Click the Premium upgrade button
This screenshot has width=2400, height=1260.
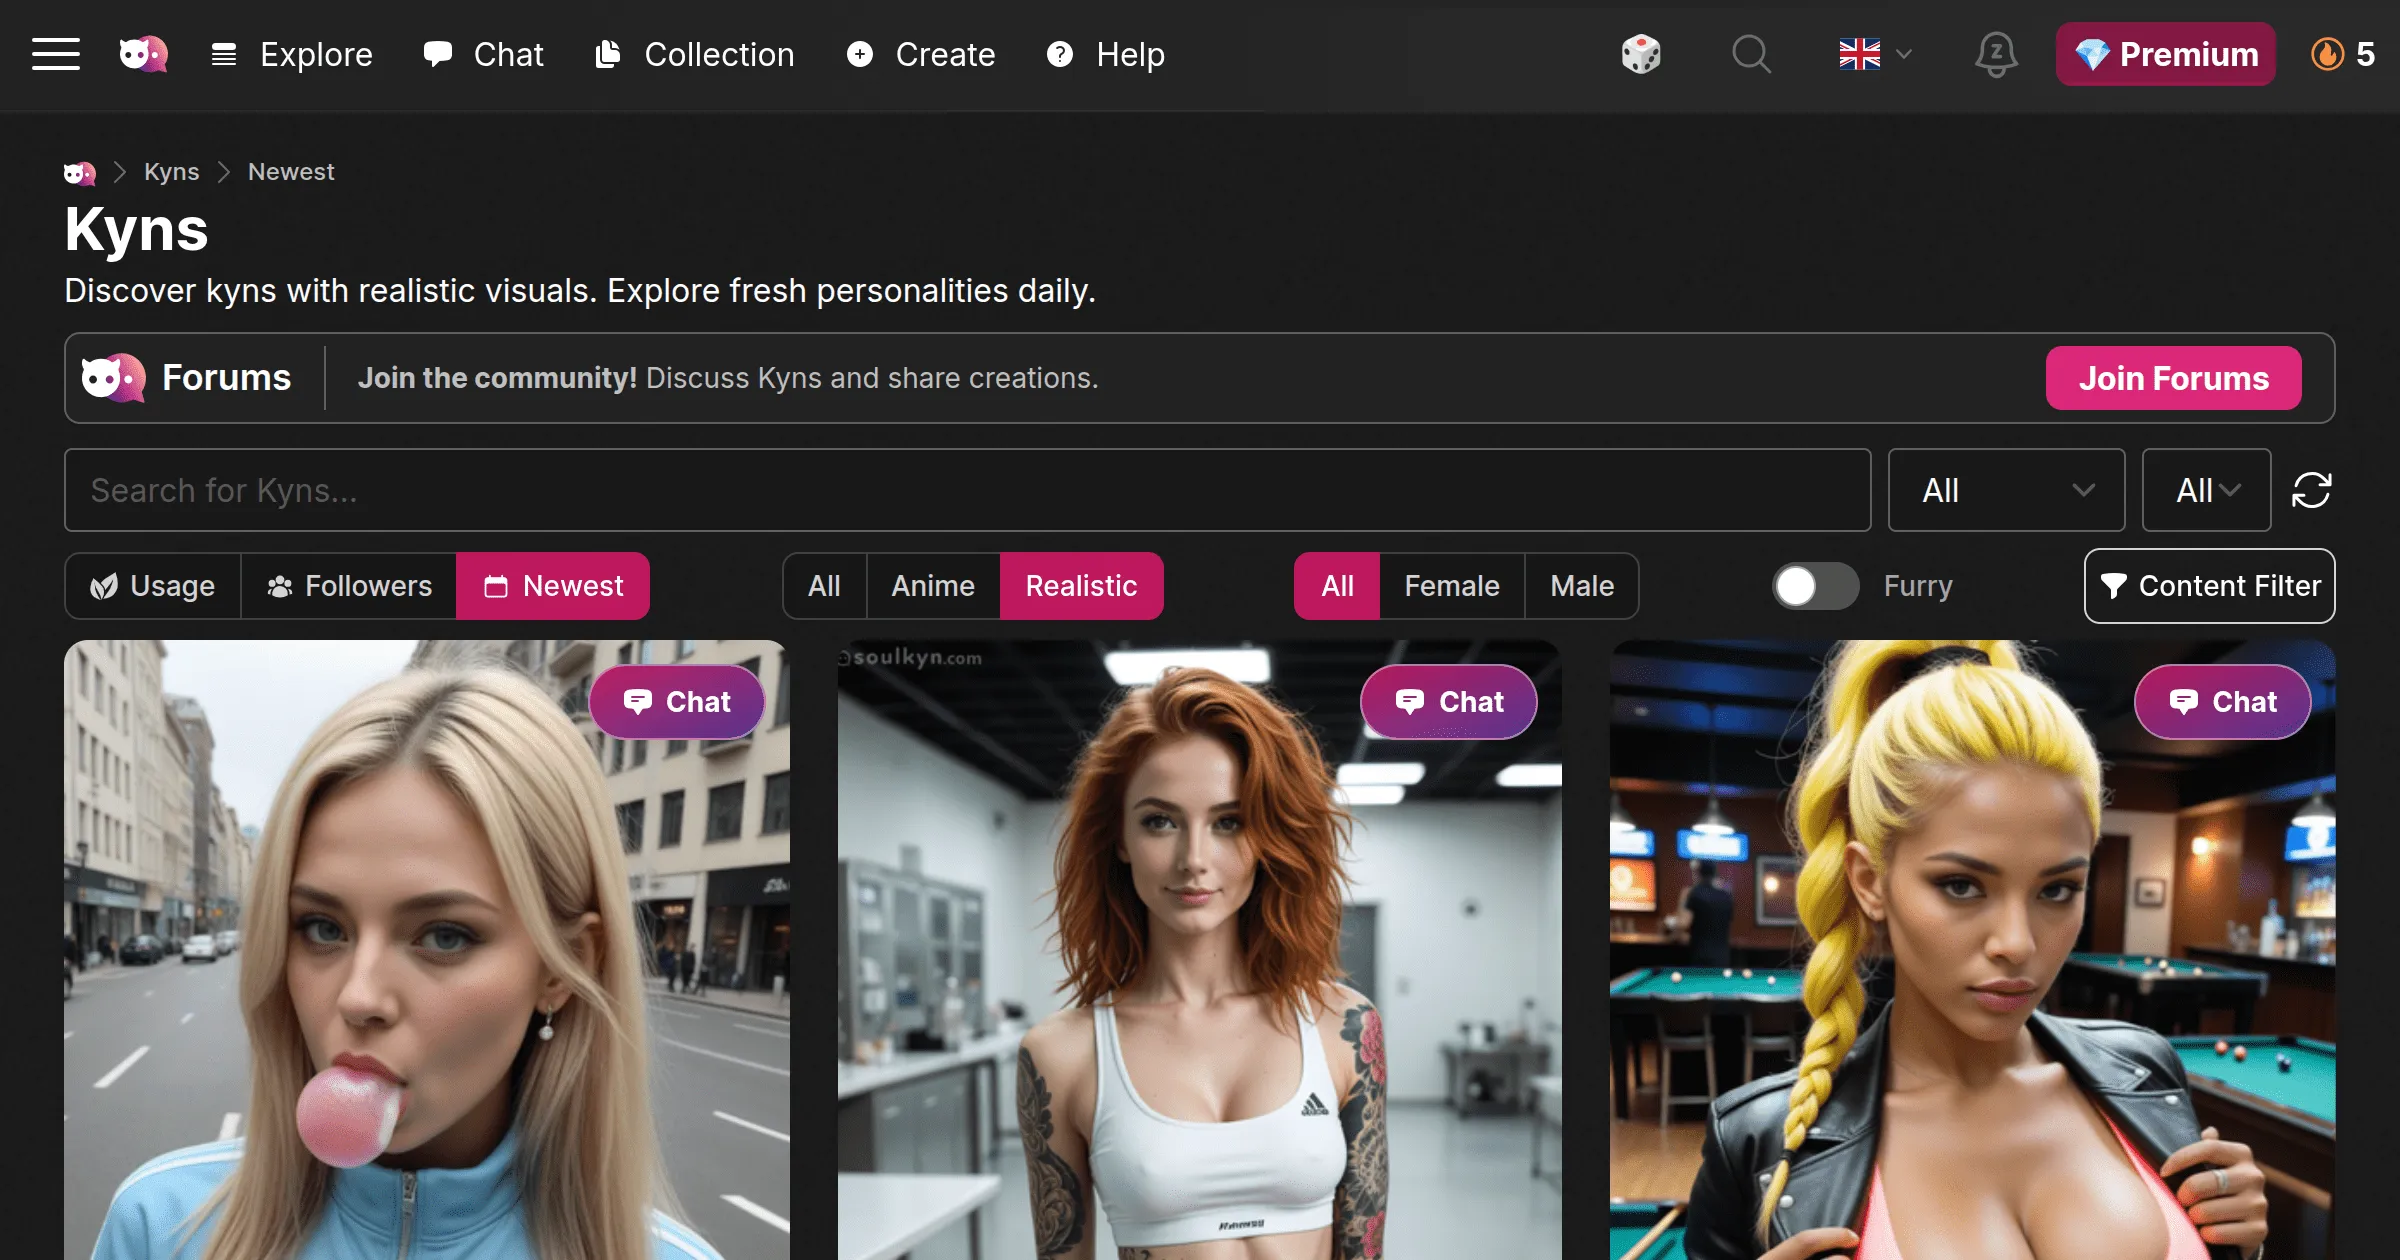(2165, 54)
